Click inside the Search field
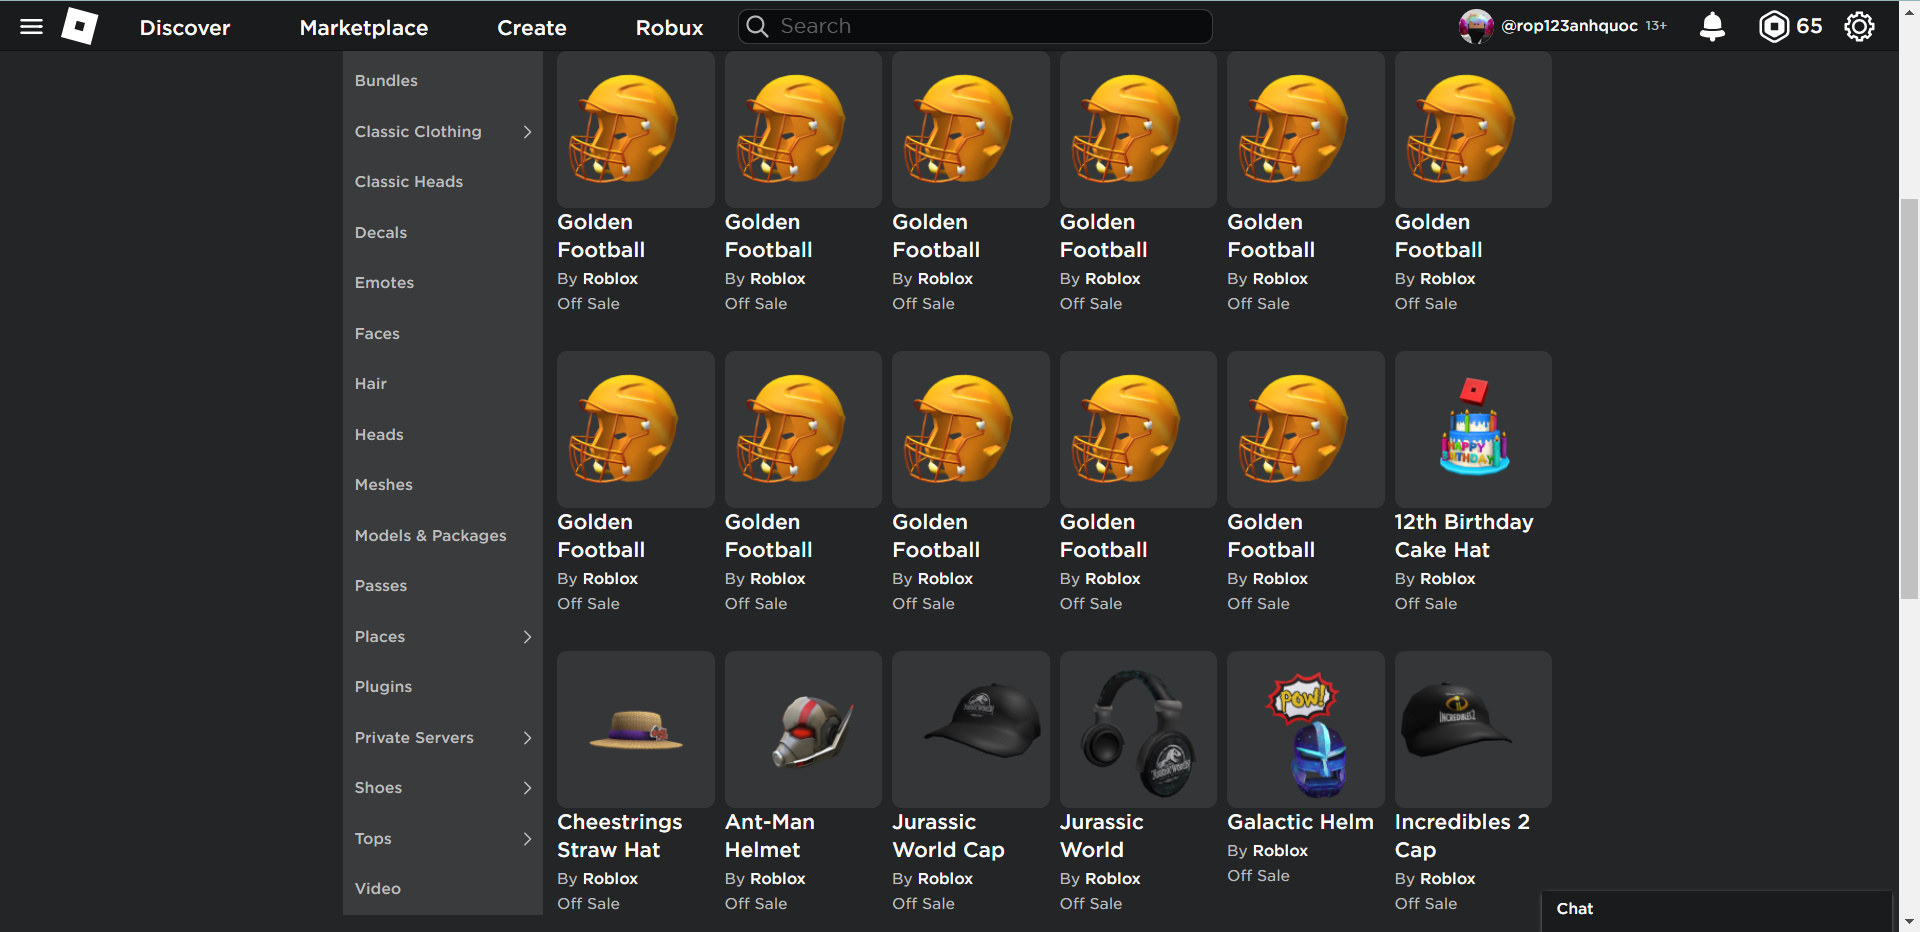Screen dimensions: 1920x932 point(975,26)
